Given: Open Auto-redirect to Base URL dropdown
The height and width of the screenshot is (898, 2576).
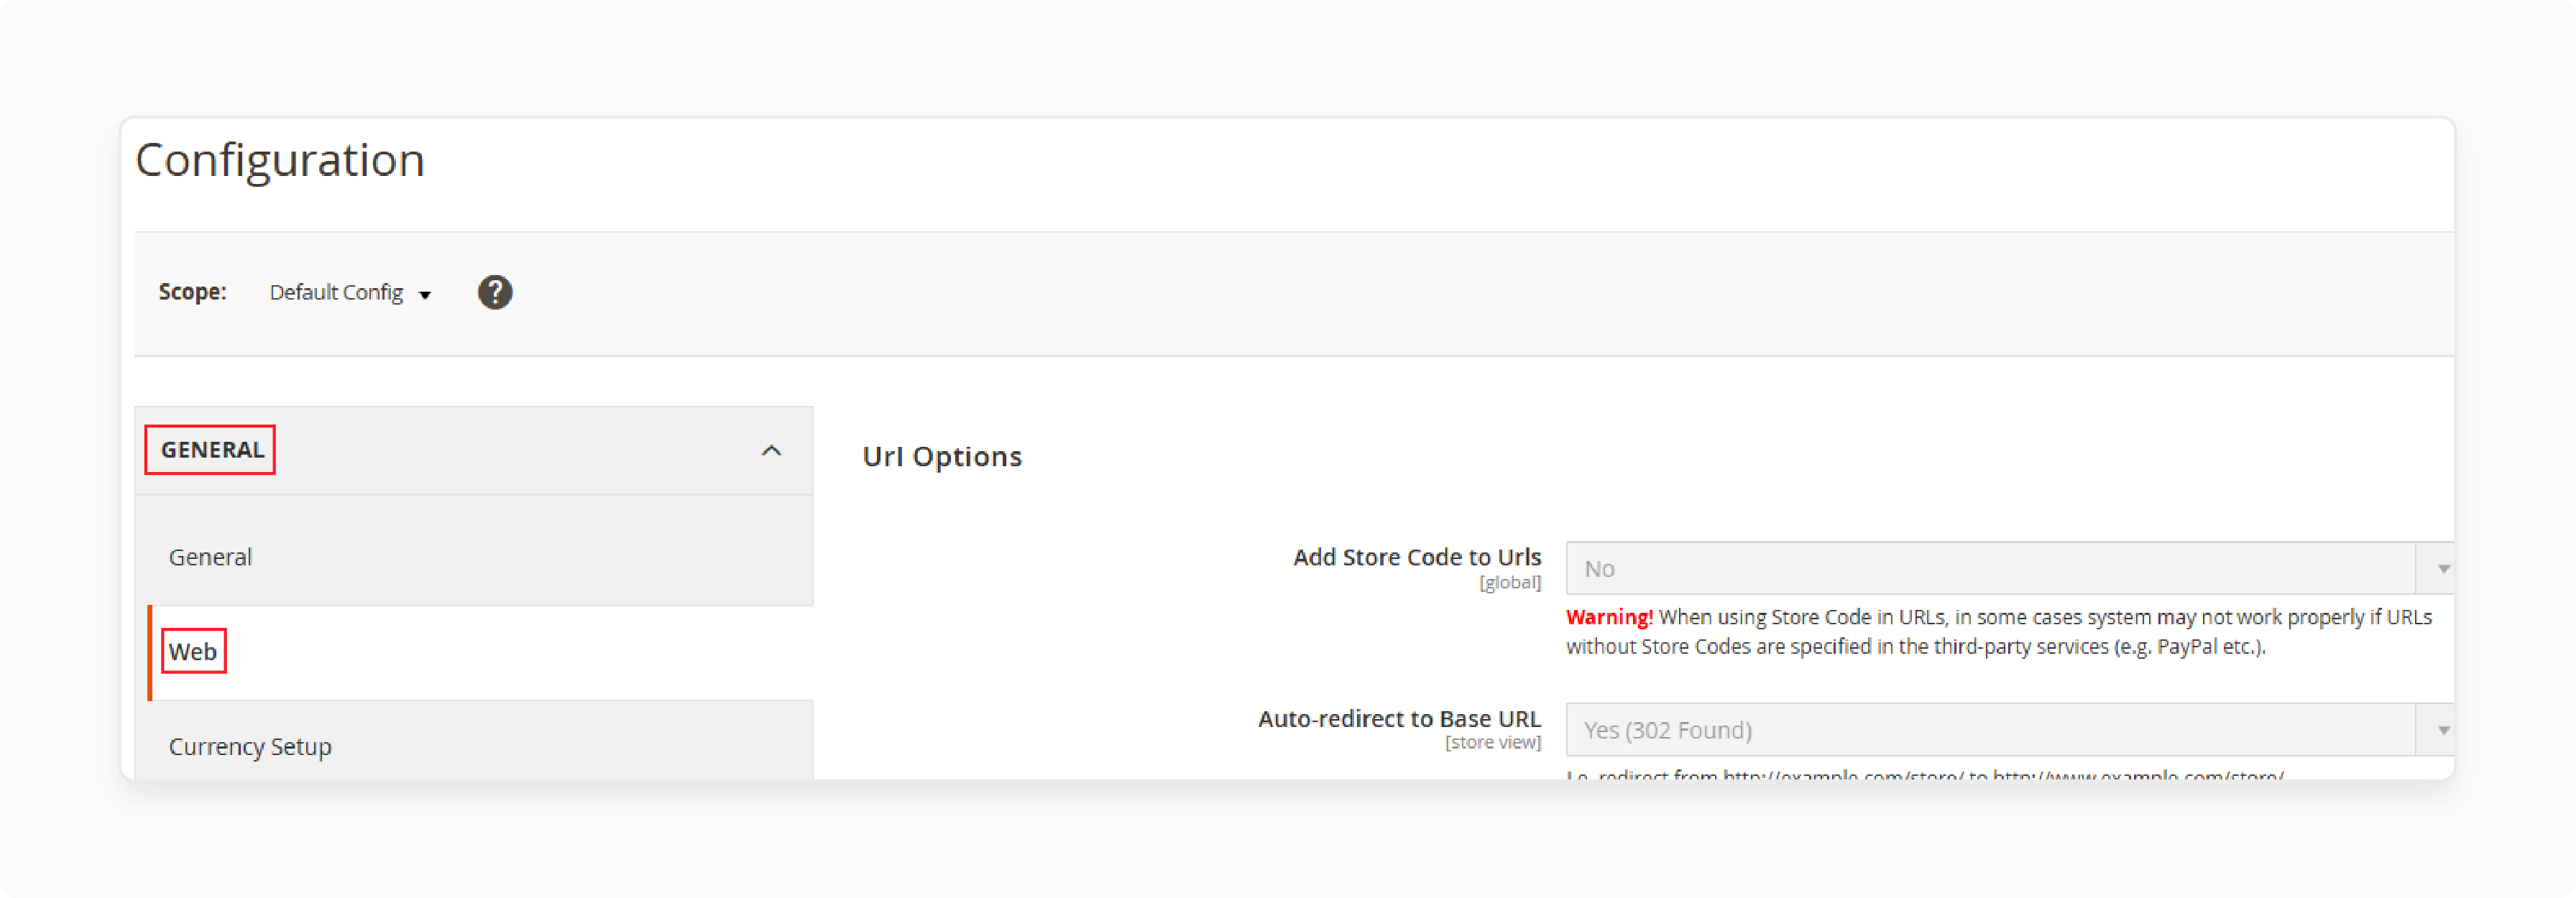Looking at the screenshot, I should tap(2009, 730).
